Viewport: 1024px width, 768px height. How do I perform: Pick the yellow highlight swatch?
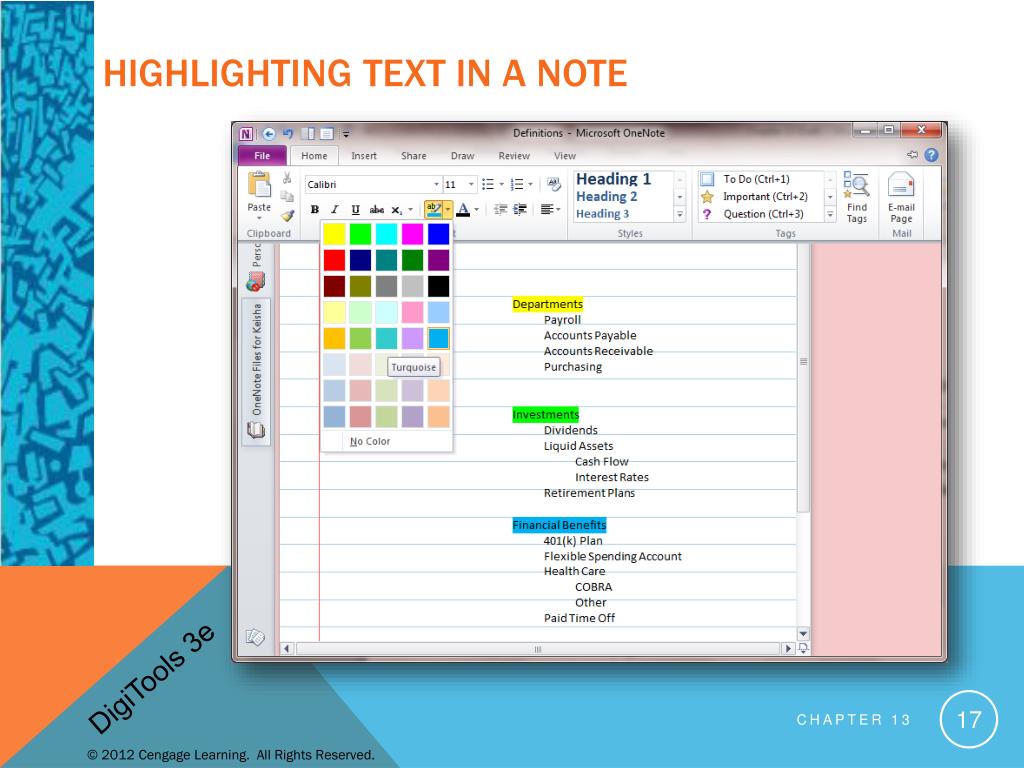[334, 234]
